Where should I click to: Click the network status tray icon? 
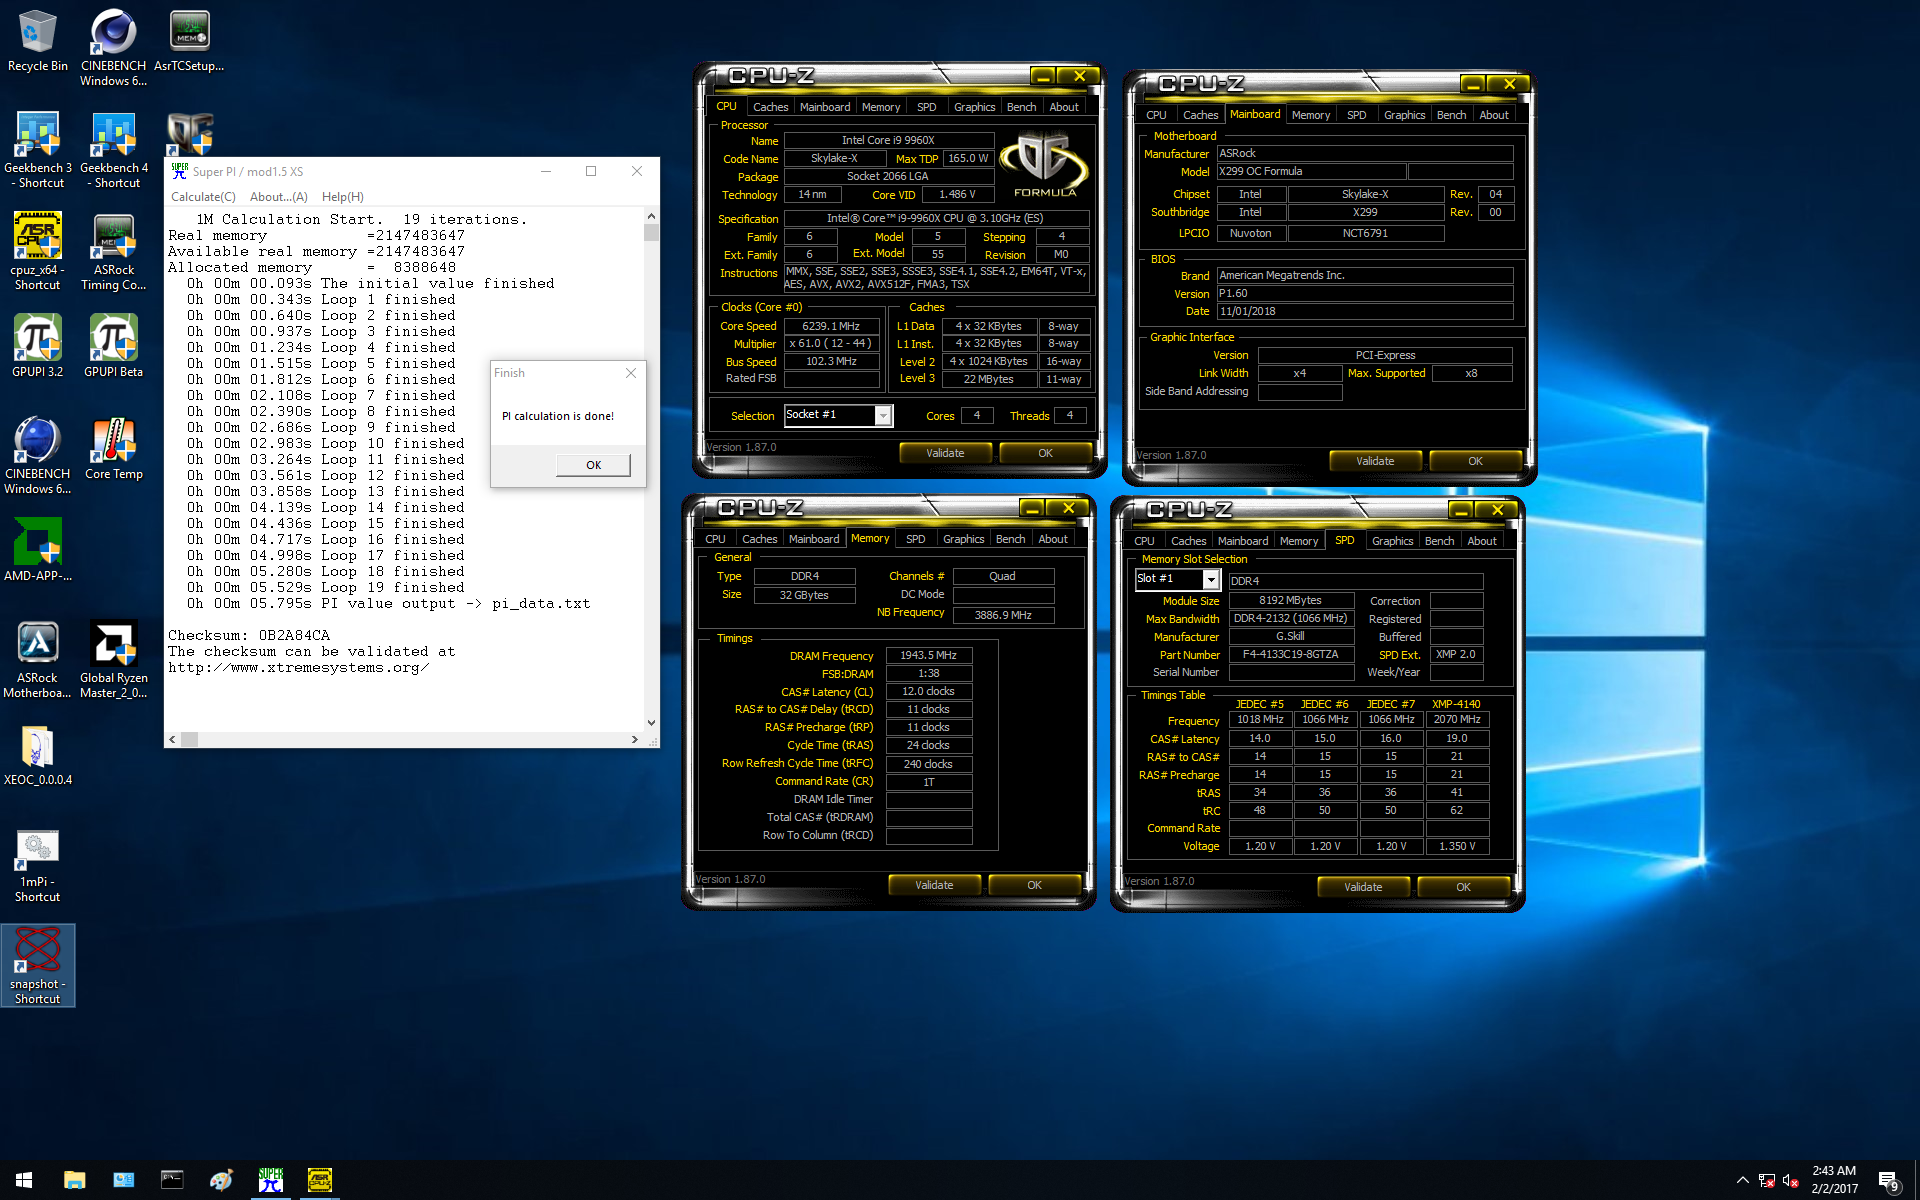[x=1767, y=1181]
